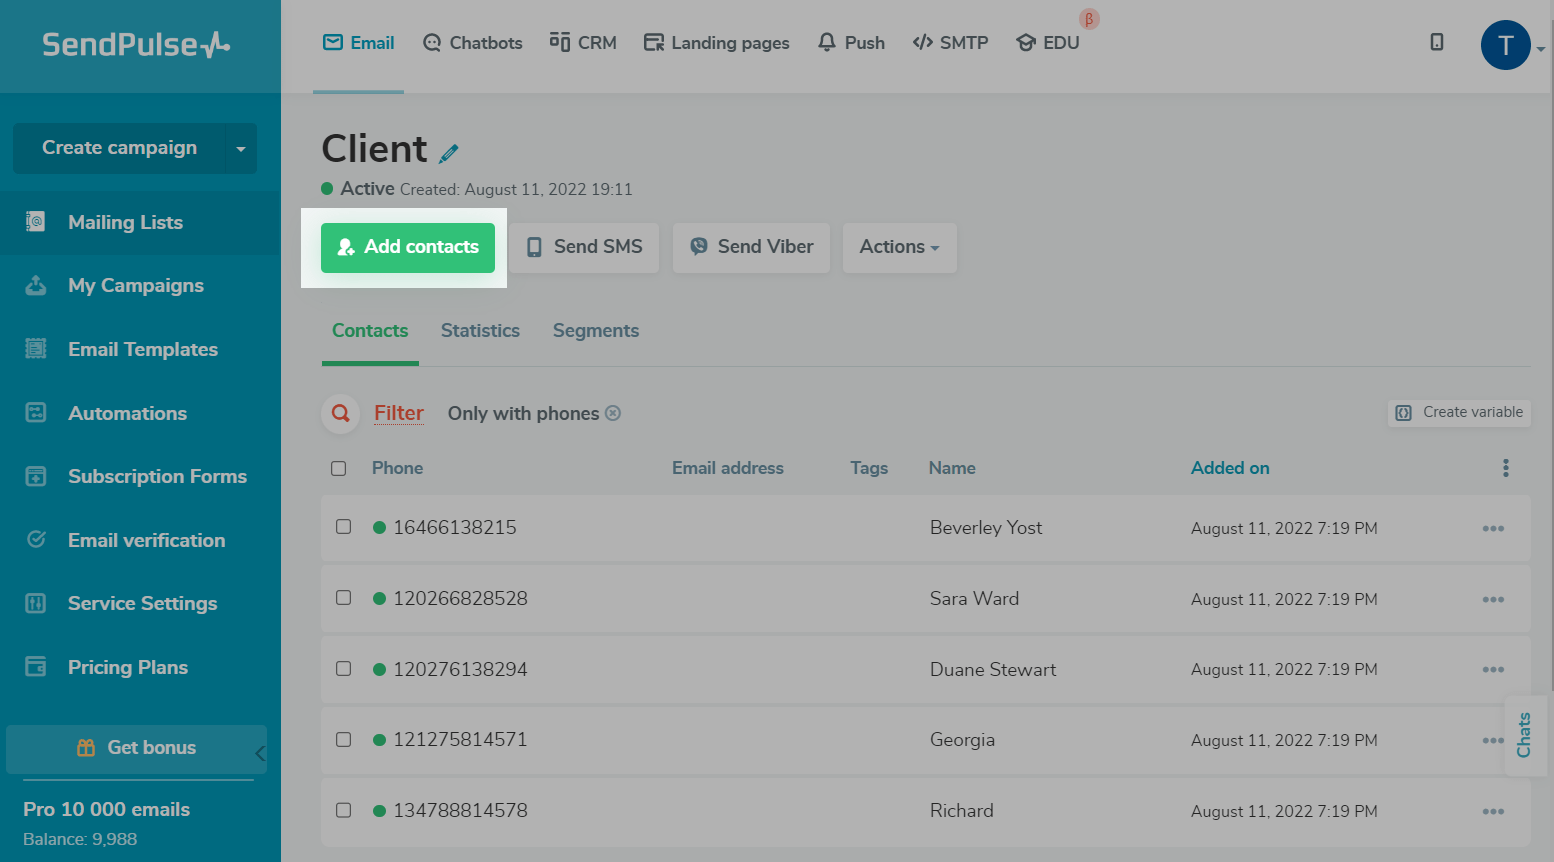Go to Chatbots in the top navigation
The height and width of the screenshot is (862, 1554).
point(473,43)
